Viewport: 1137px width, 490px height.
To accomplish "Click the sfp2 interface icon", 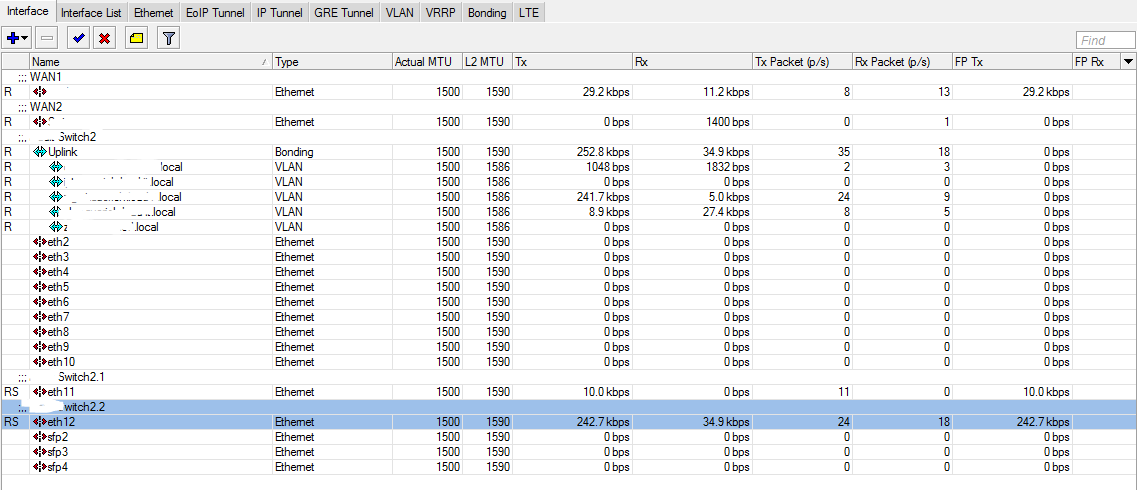I will [x=40, y=437].
